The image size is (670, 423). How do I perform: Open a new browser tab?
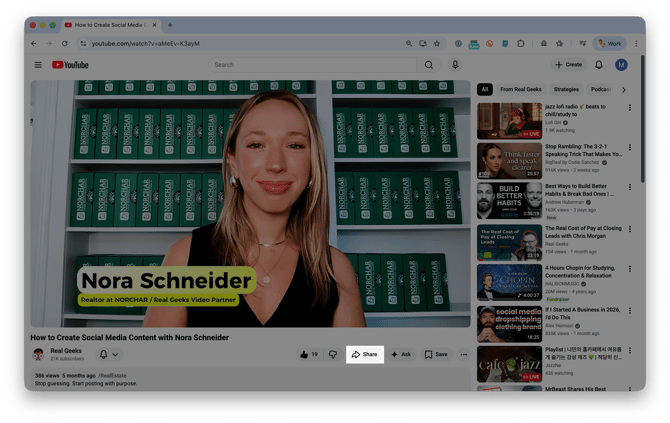[x=170, y=25]
